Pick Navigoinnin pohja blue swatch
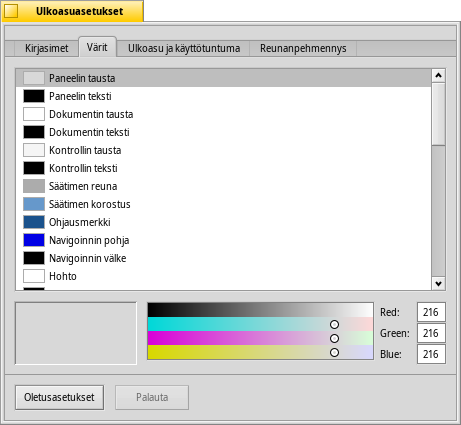Viewport: 461px width, 425px height. (x=34, y=240)
